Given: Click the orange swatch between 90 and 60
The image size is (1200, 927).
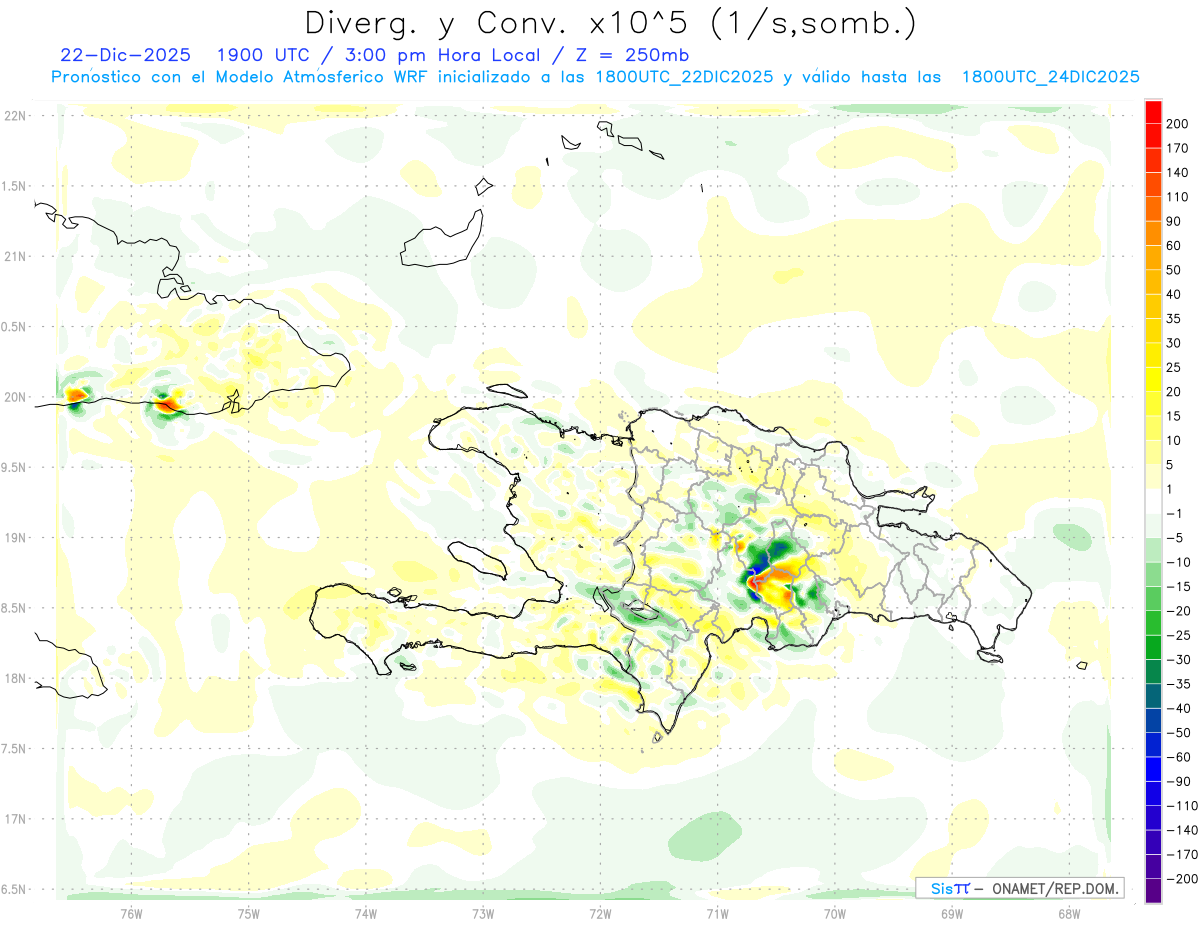Looking at the screenshot, I should (1153, 233).
